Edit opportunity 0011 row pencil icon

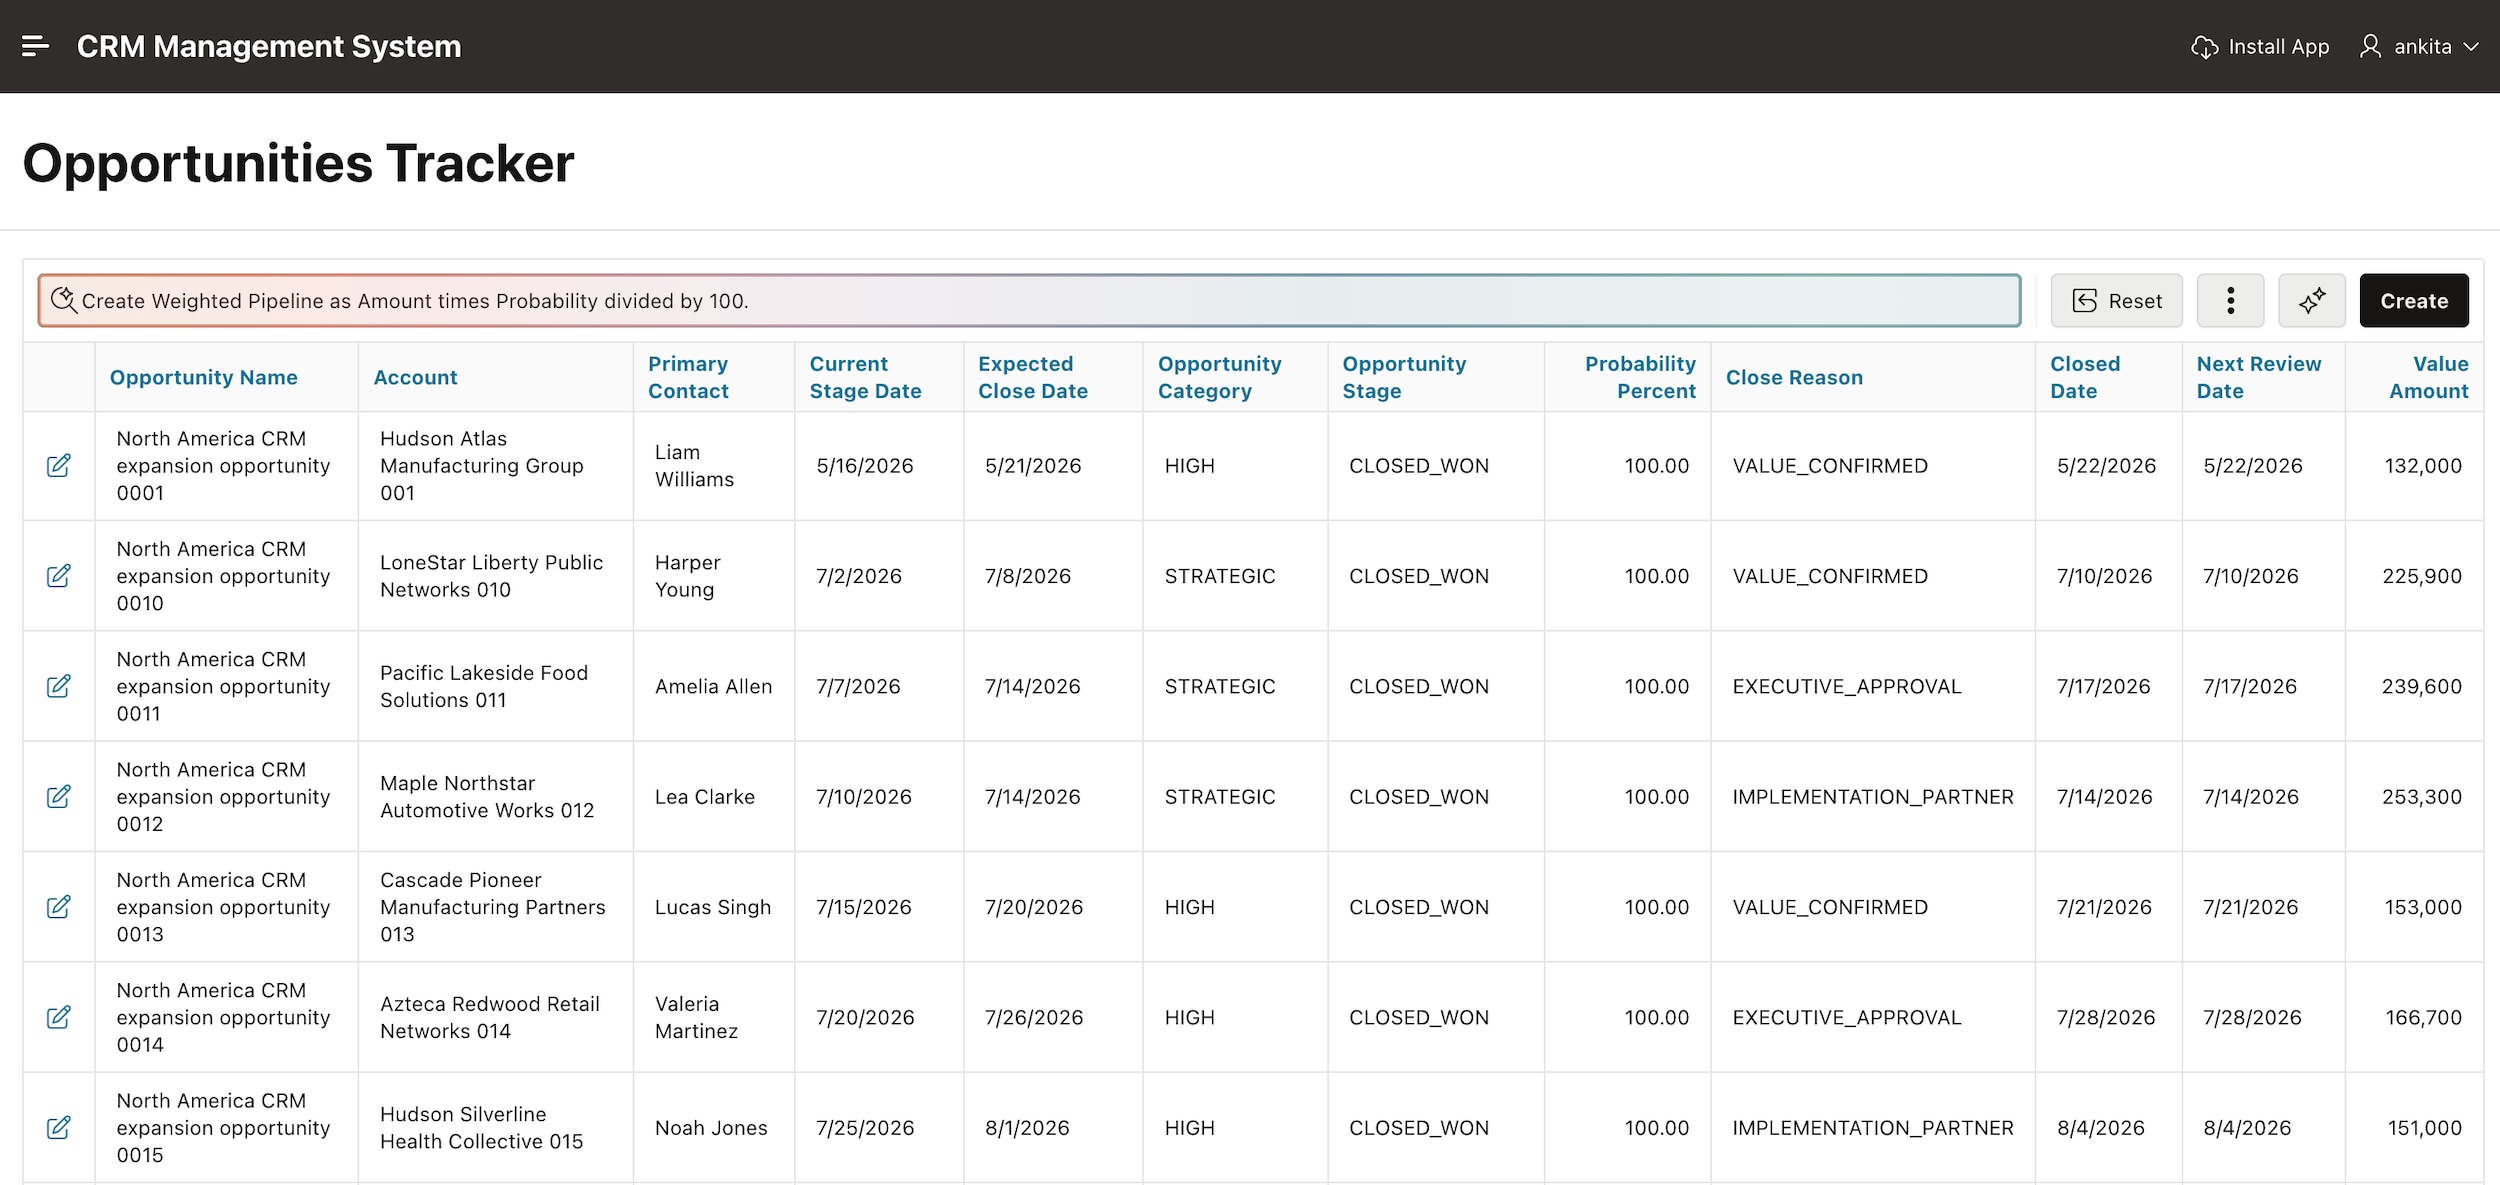tap(59, 686)
